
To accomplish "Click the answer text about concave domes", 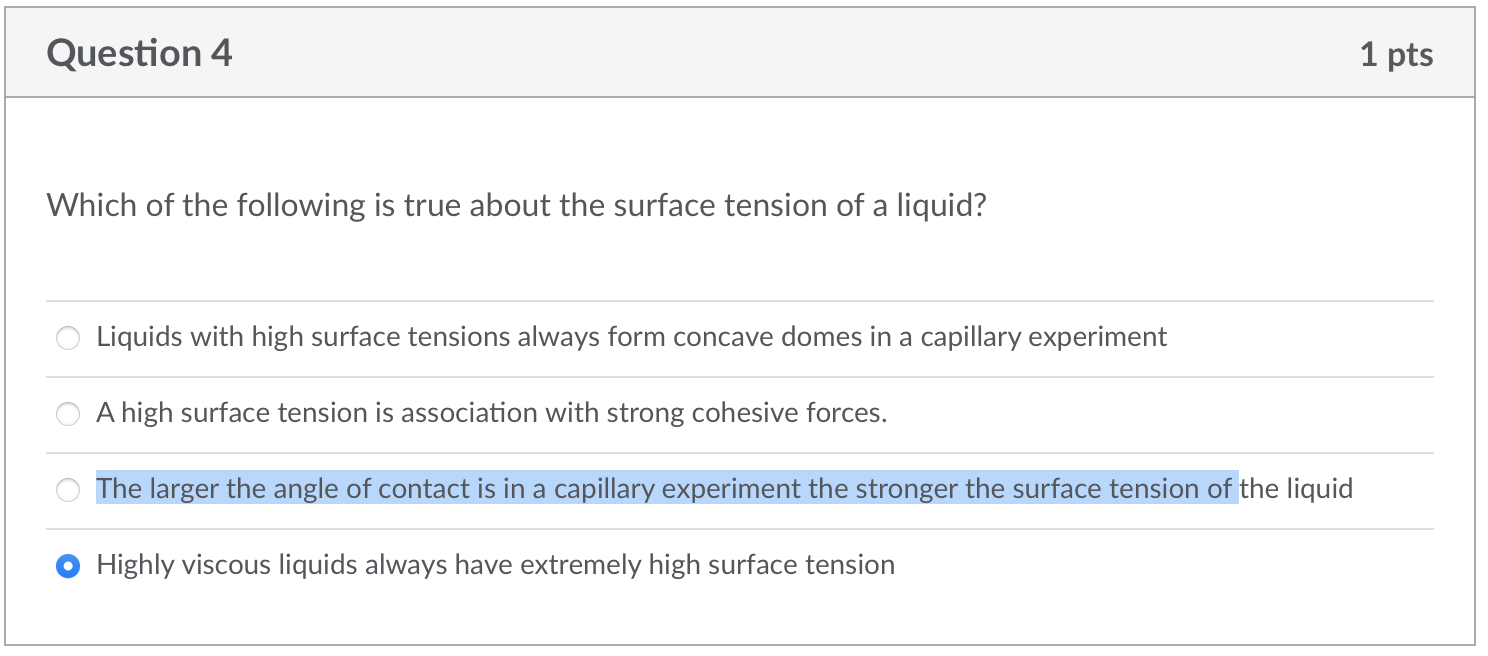I will point(630,338).
